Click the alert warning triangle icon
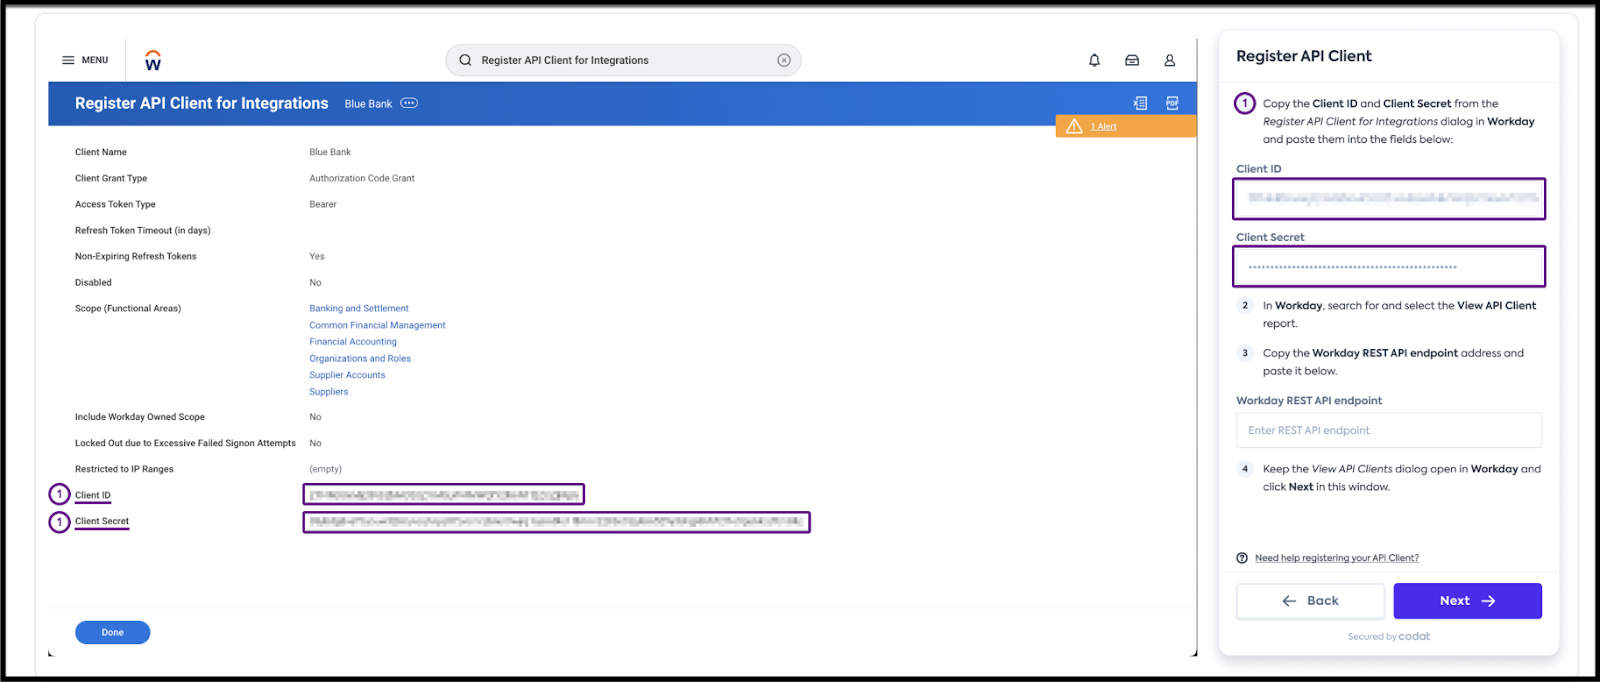This screenshot has width=1600, height=682. point(1074,126)
